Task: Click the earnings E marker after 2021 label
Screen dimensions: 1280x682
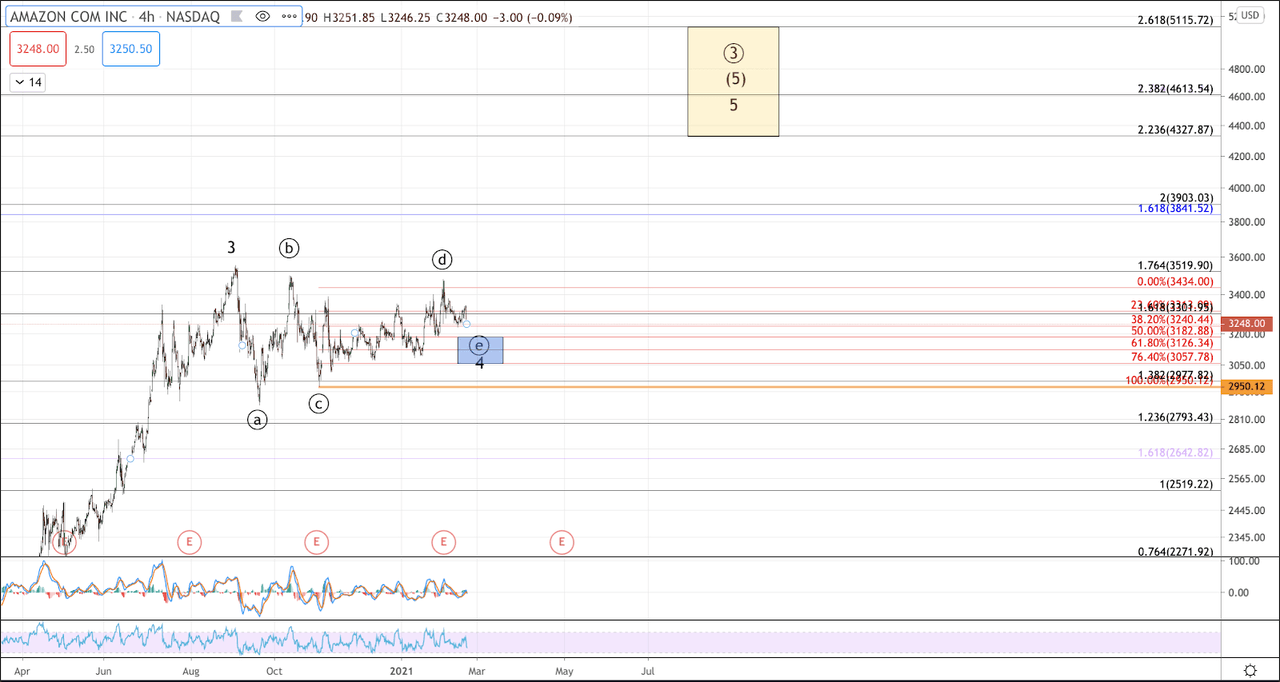Action: [x=443, y=542]
